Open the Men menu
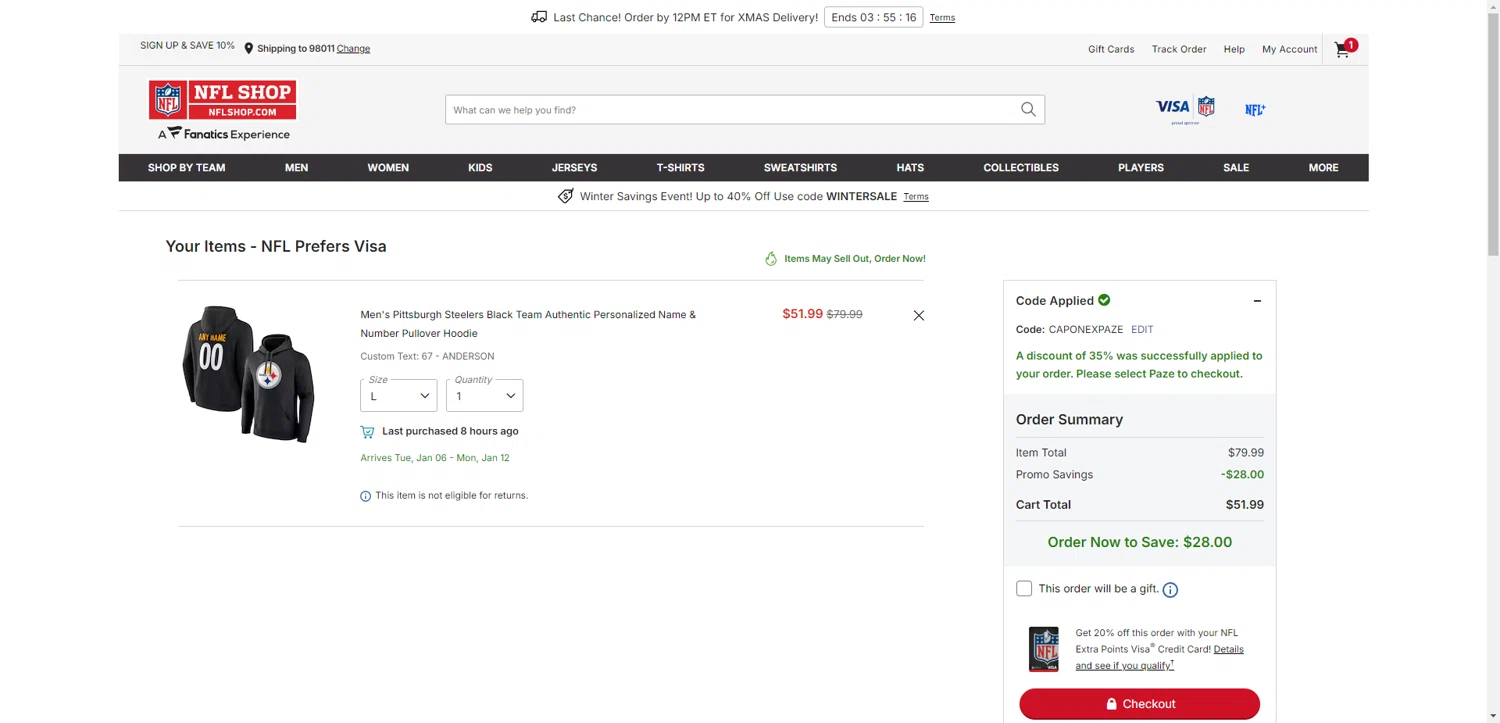The width and height of the screenshot is (1500, 723). 296,168
